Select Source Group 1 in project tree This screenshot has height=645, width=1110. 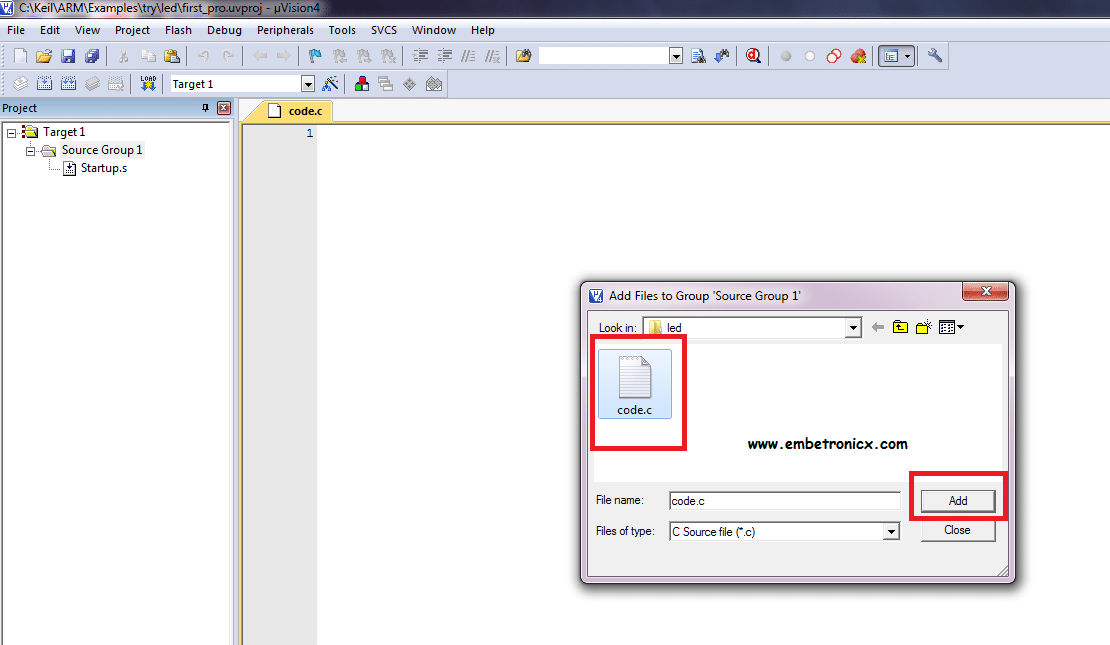point(102,150)
